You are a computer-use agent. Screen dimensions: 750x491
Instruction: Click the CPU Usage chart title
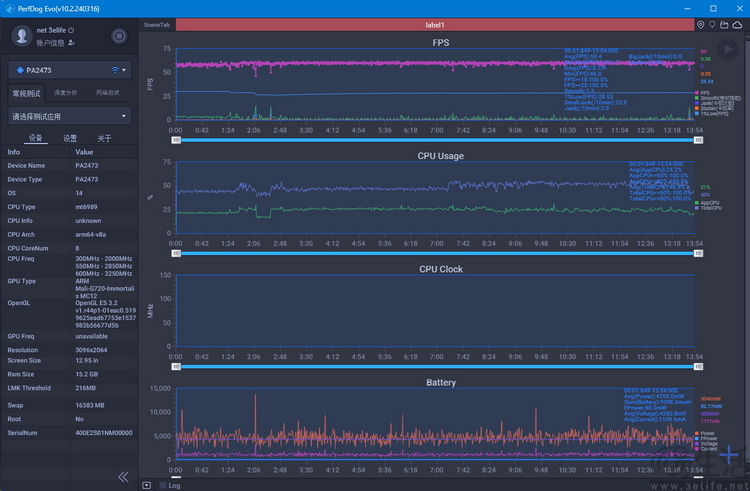click(x=441, y=156)
